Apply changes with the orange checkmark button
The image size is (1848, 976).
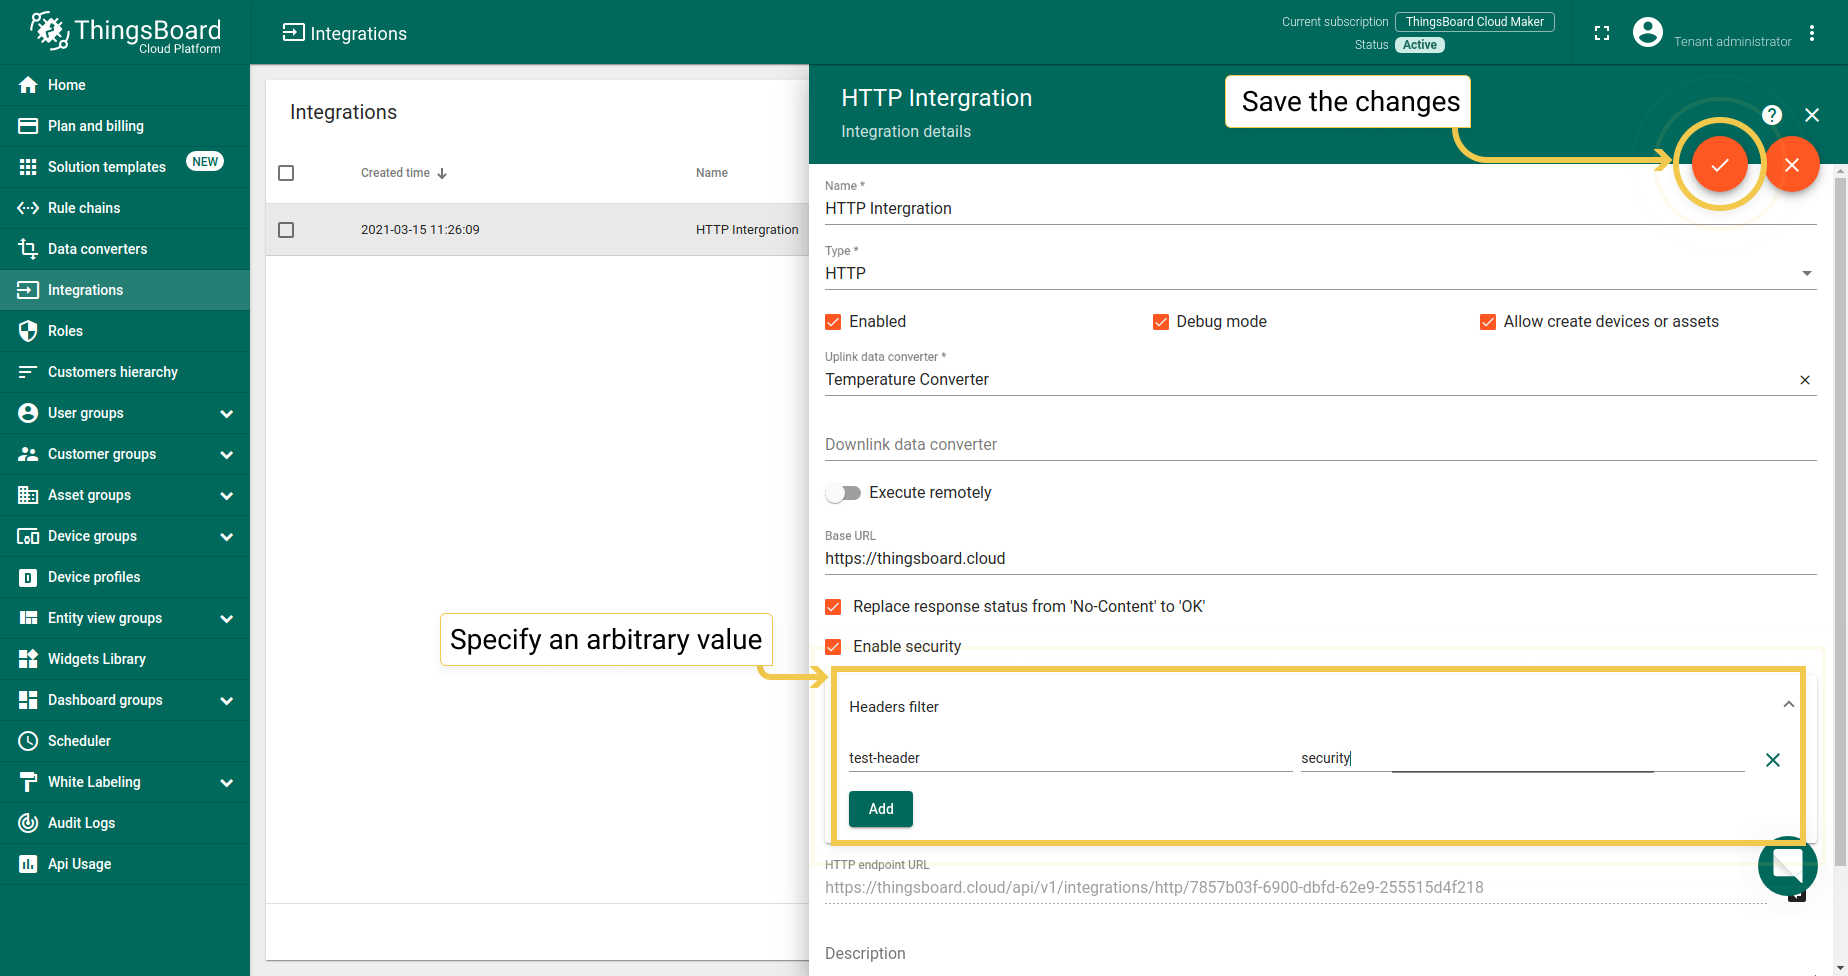tap(1720, 165)
